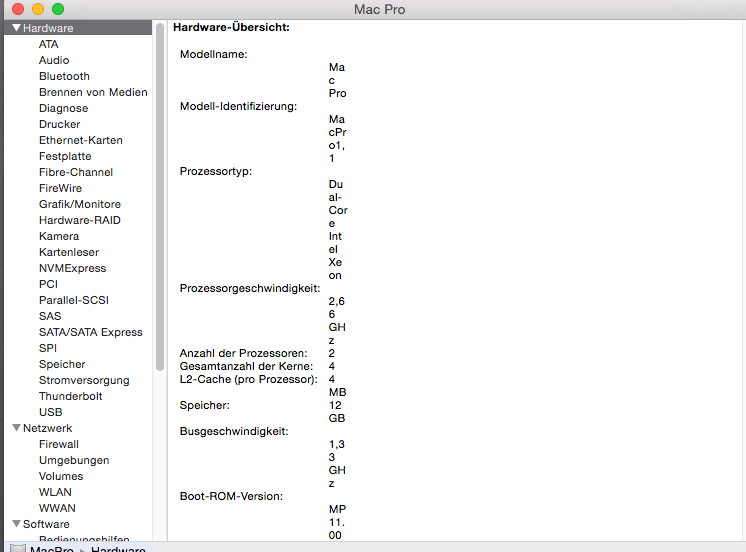746x552 pixels.
Task: Click the Busgeschwindigkeit label
Action: (234, 431)
